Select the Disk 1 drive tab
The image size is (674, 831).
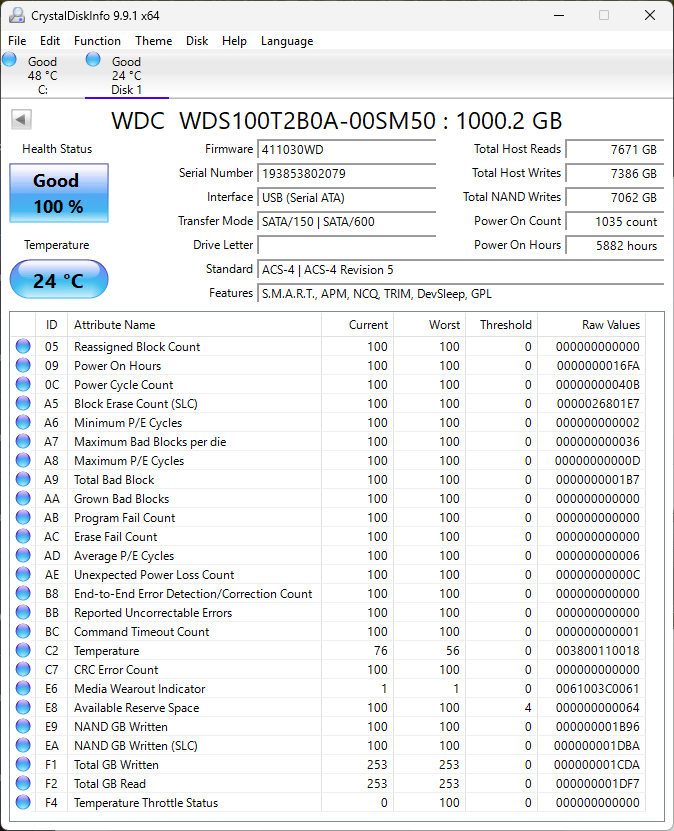[127, 75]
